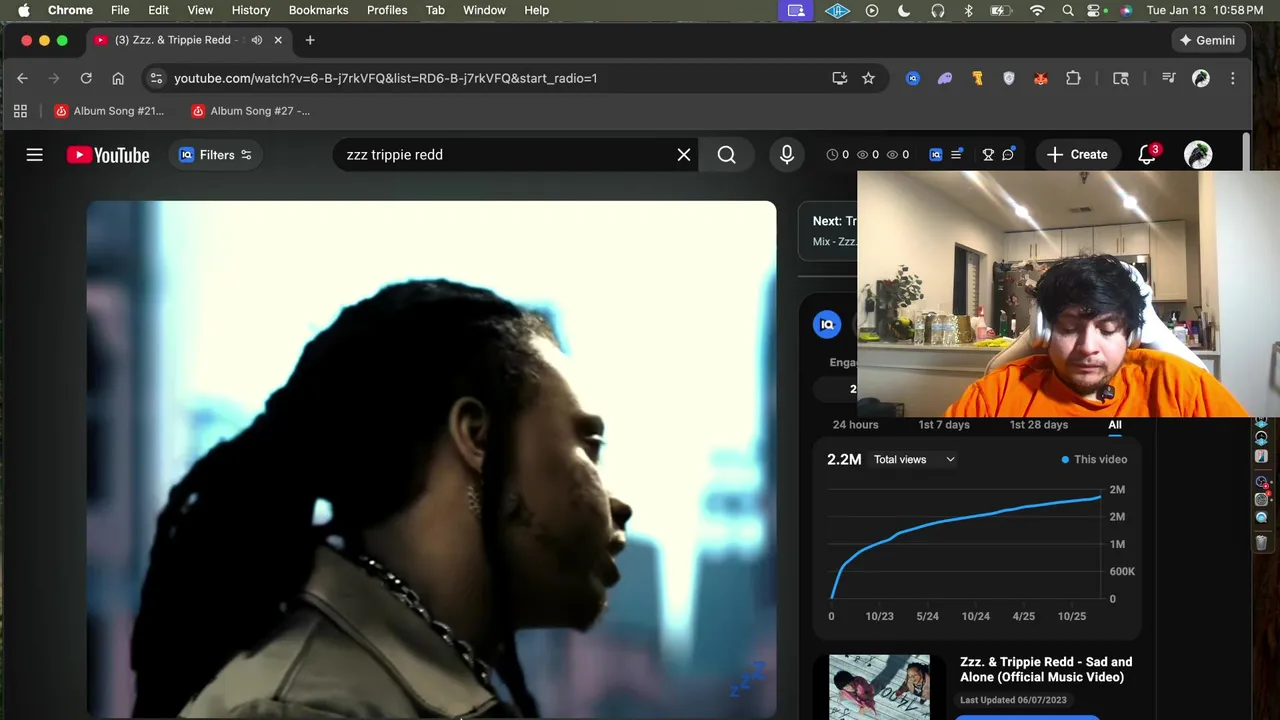Select the 1st 7 days tab
This screenshot has width=1280, height=720.
(944, 425)
